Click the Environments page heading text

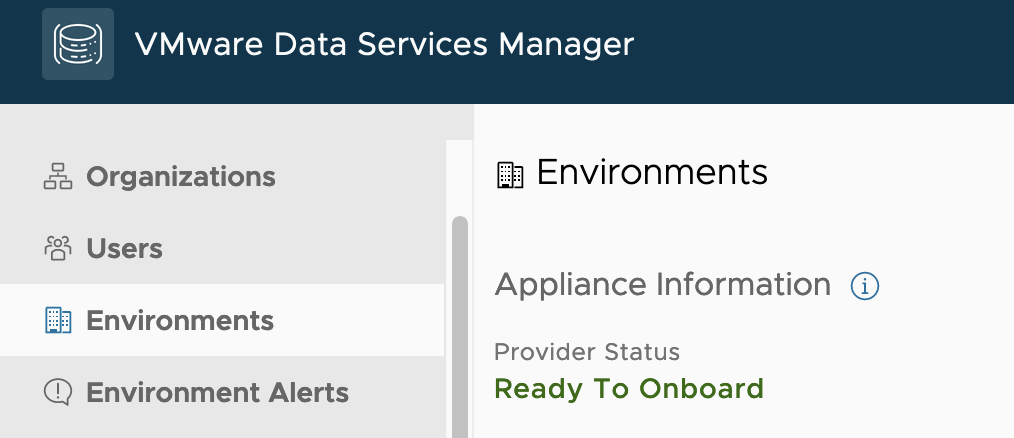(652, 172)
